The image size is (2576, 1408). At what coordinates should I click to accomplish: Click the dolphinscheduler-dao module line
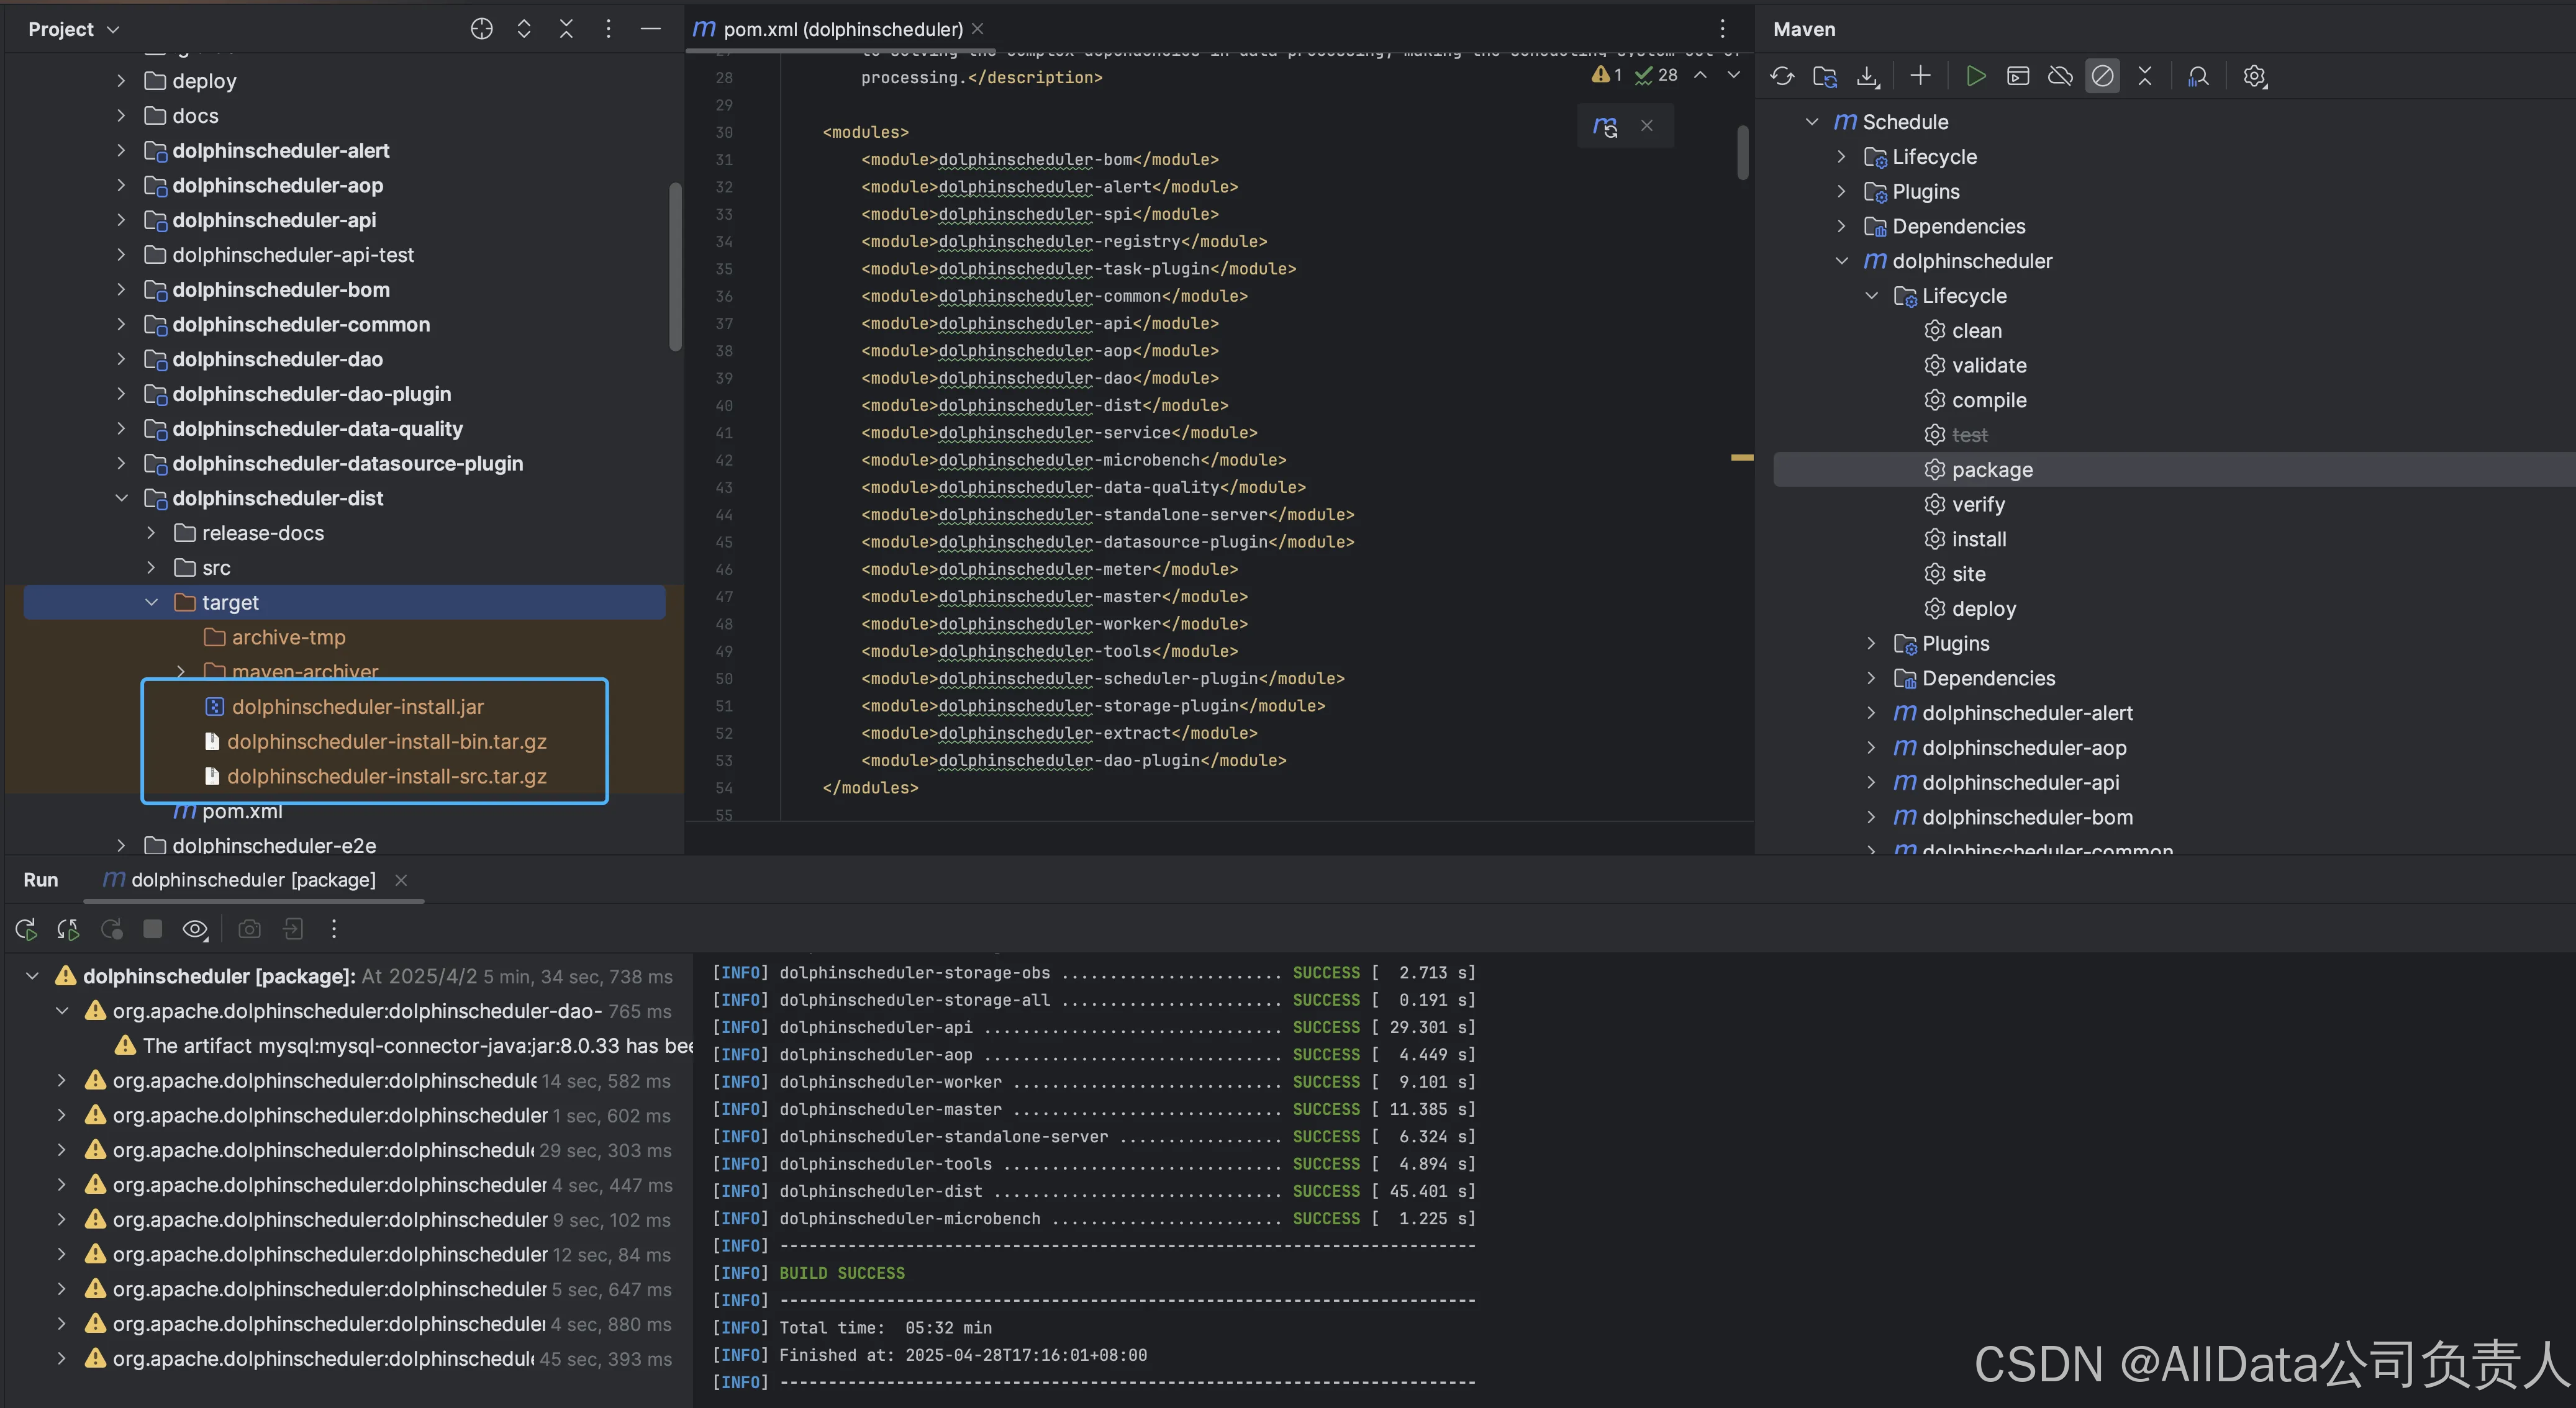1040,378
